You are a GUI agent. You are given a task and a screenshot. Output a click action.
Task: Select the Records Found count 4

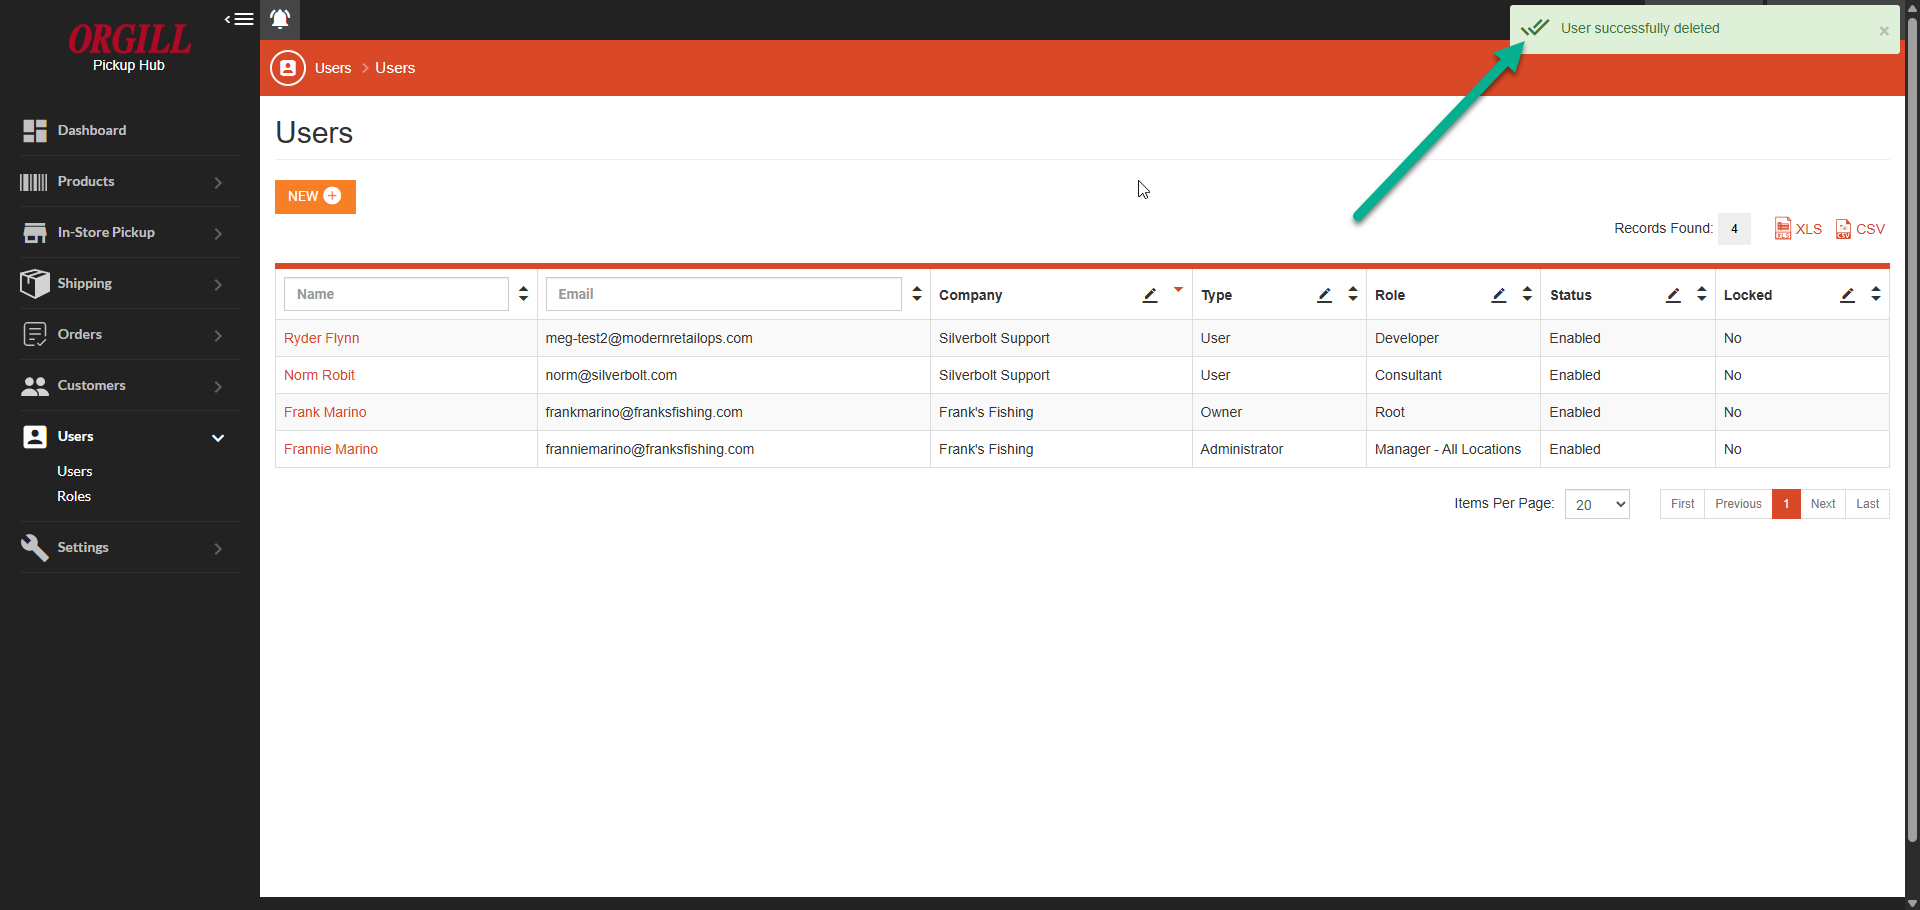point(1734,229)
